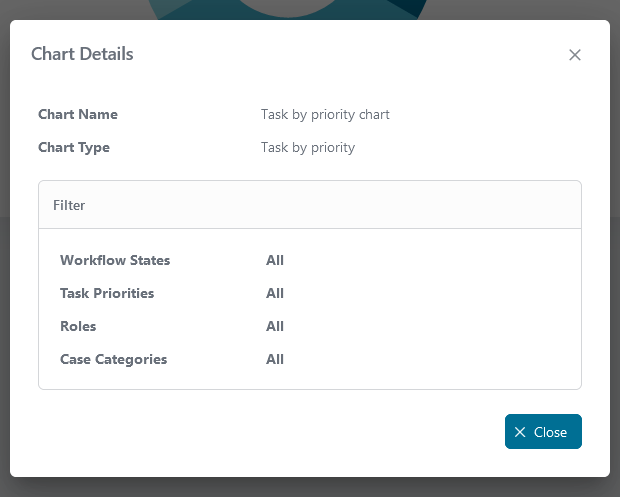Select the All value for Workflow States
620x497 pixels.
(x=275, y=260)
